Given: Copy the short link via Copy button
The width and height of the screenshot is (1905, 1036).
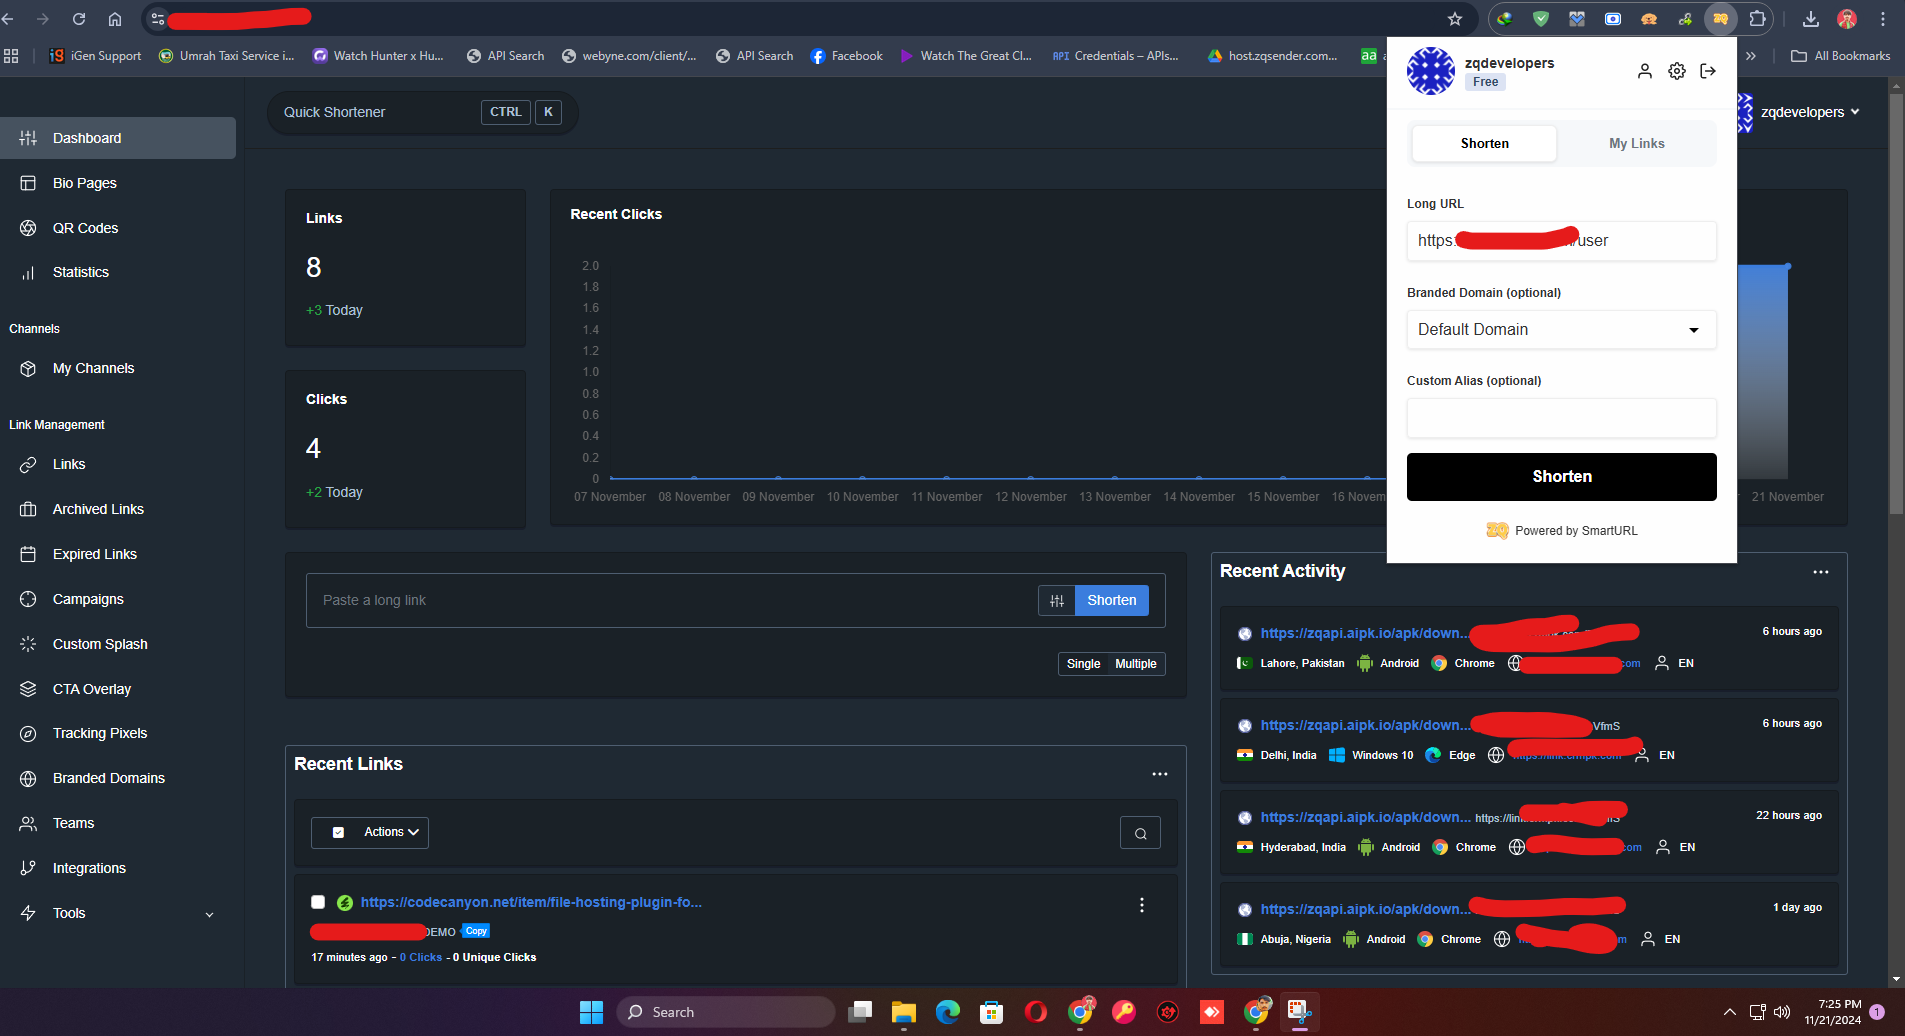Looking at the screenshot, I should (x=476, y=931).
